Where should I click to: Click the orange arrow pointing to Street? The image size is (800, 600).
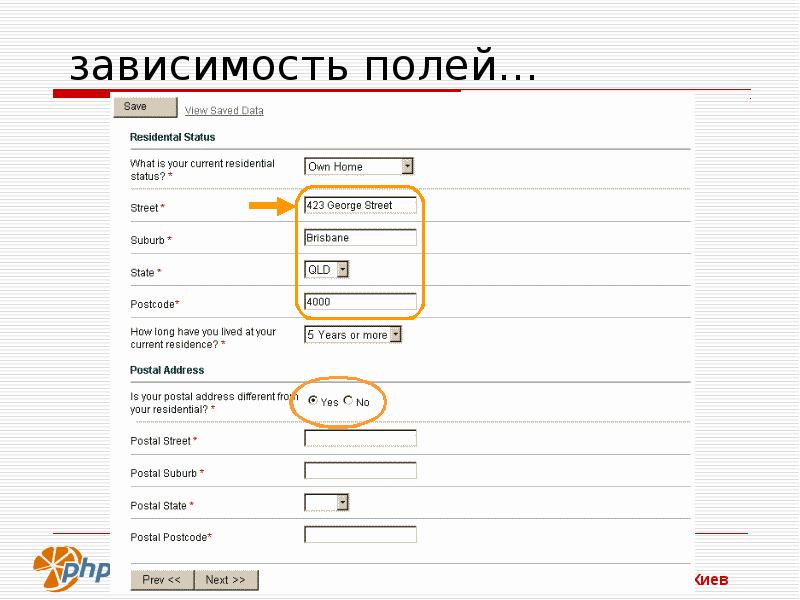(268, 206)
